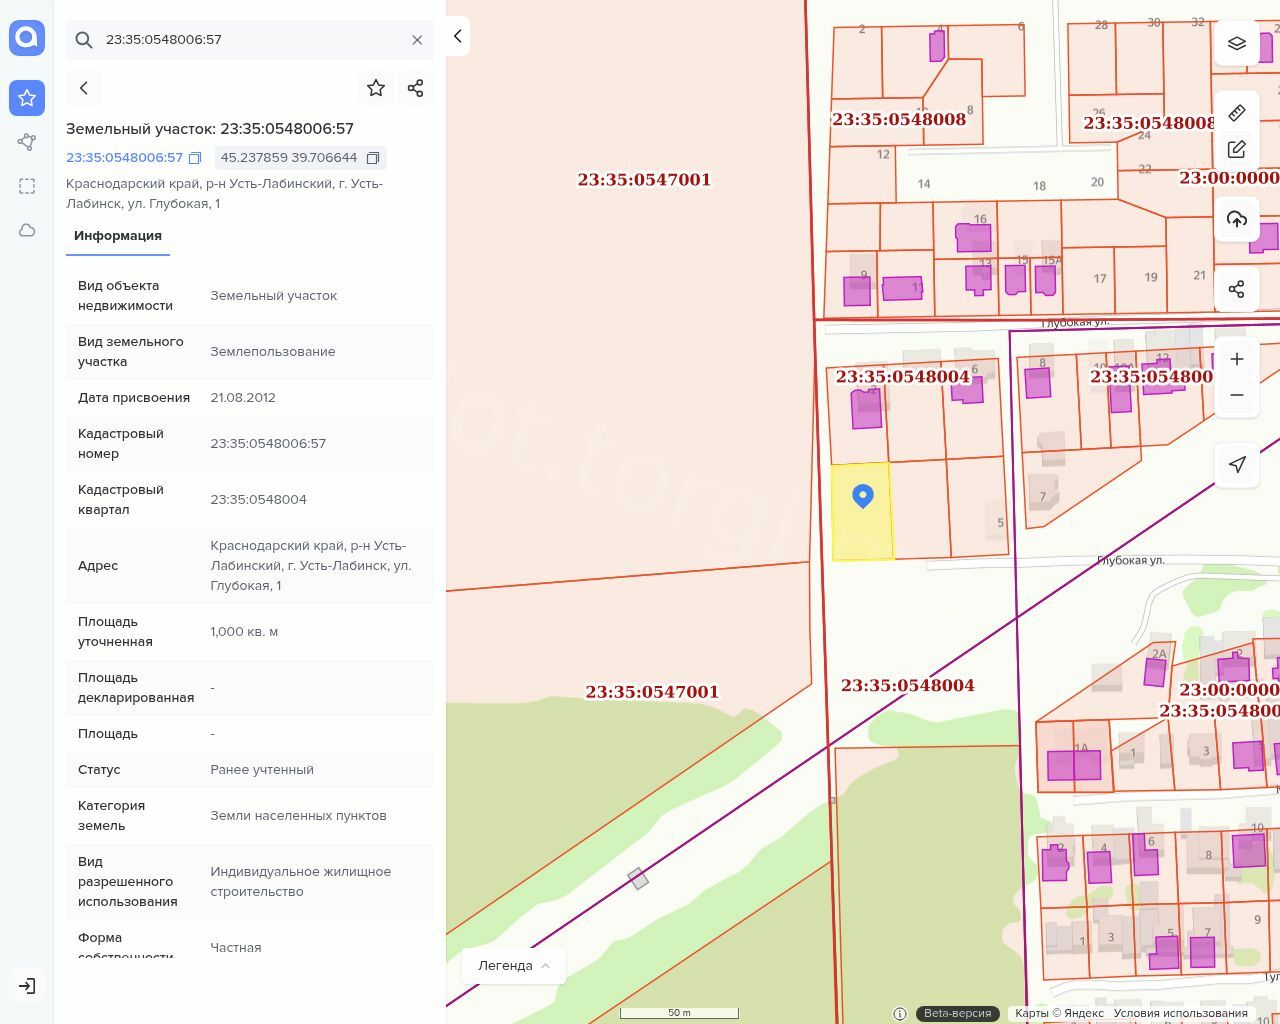The width and height of the screenshot is (1280, 1024).
Task: Open the cloud section in left sidebar
Action: 27,230
